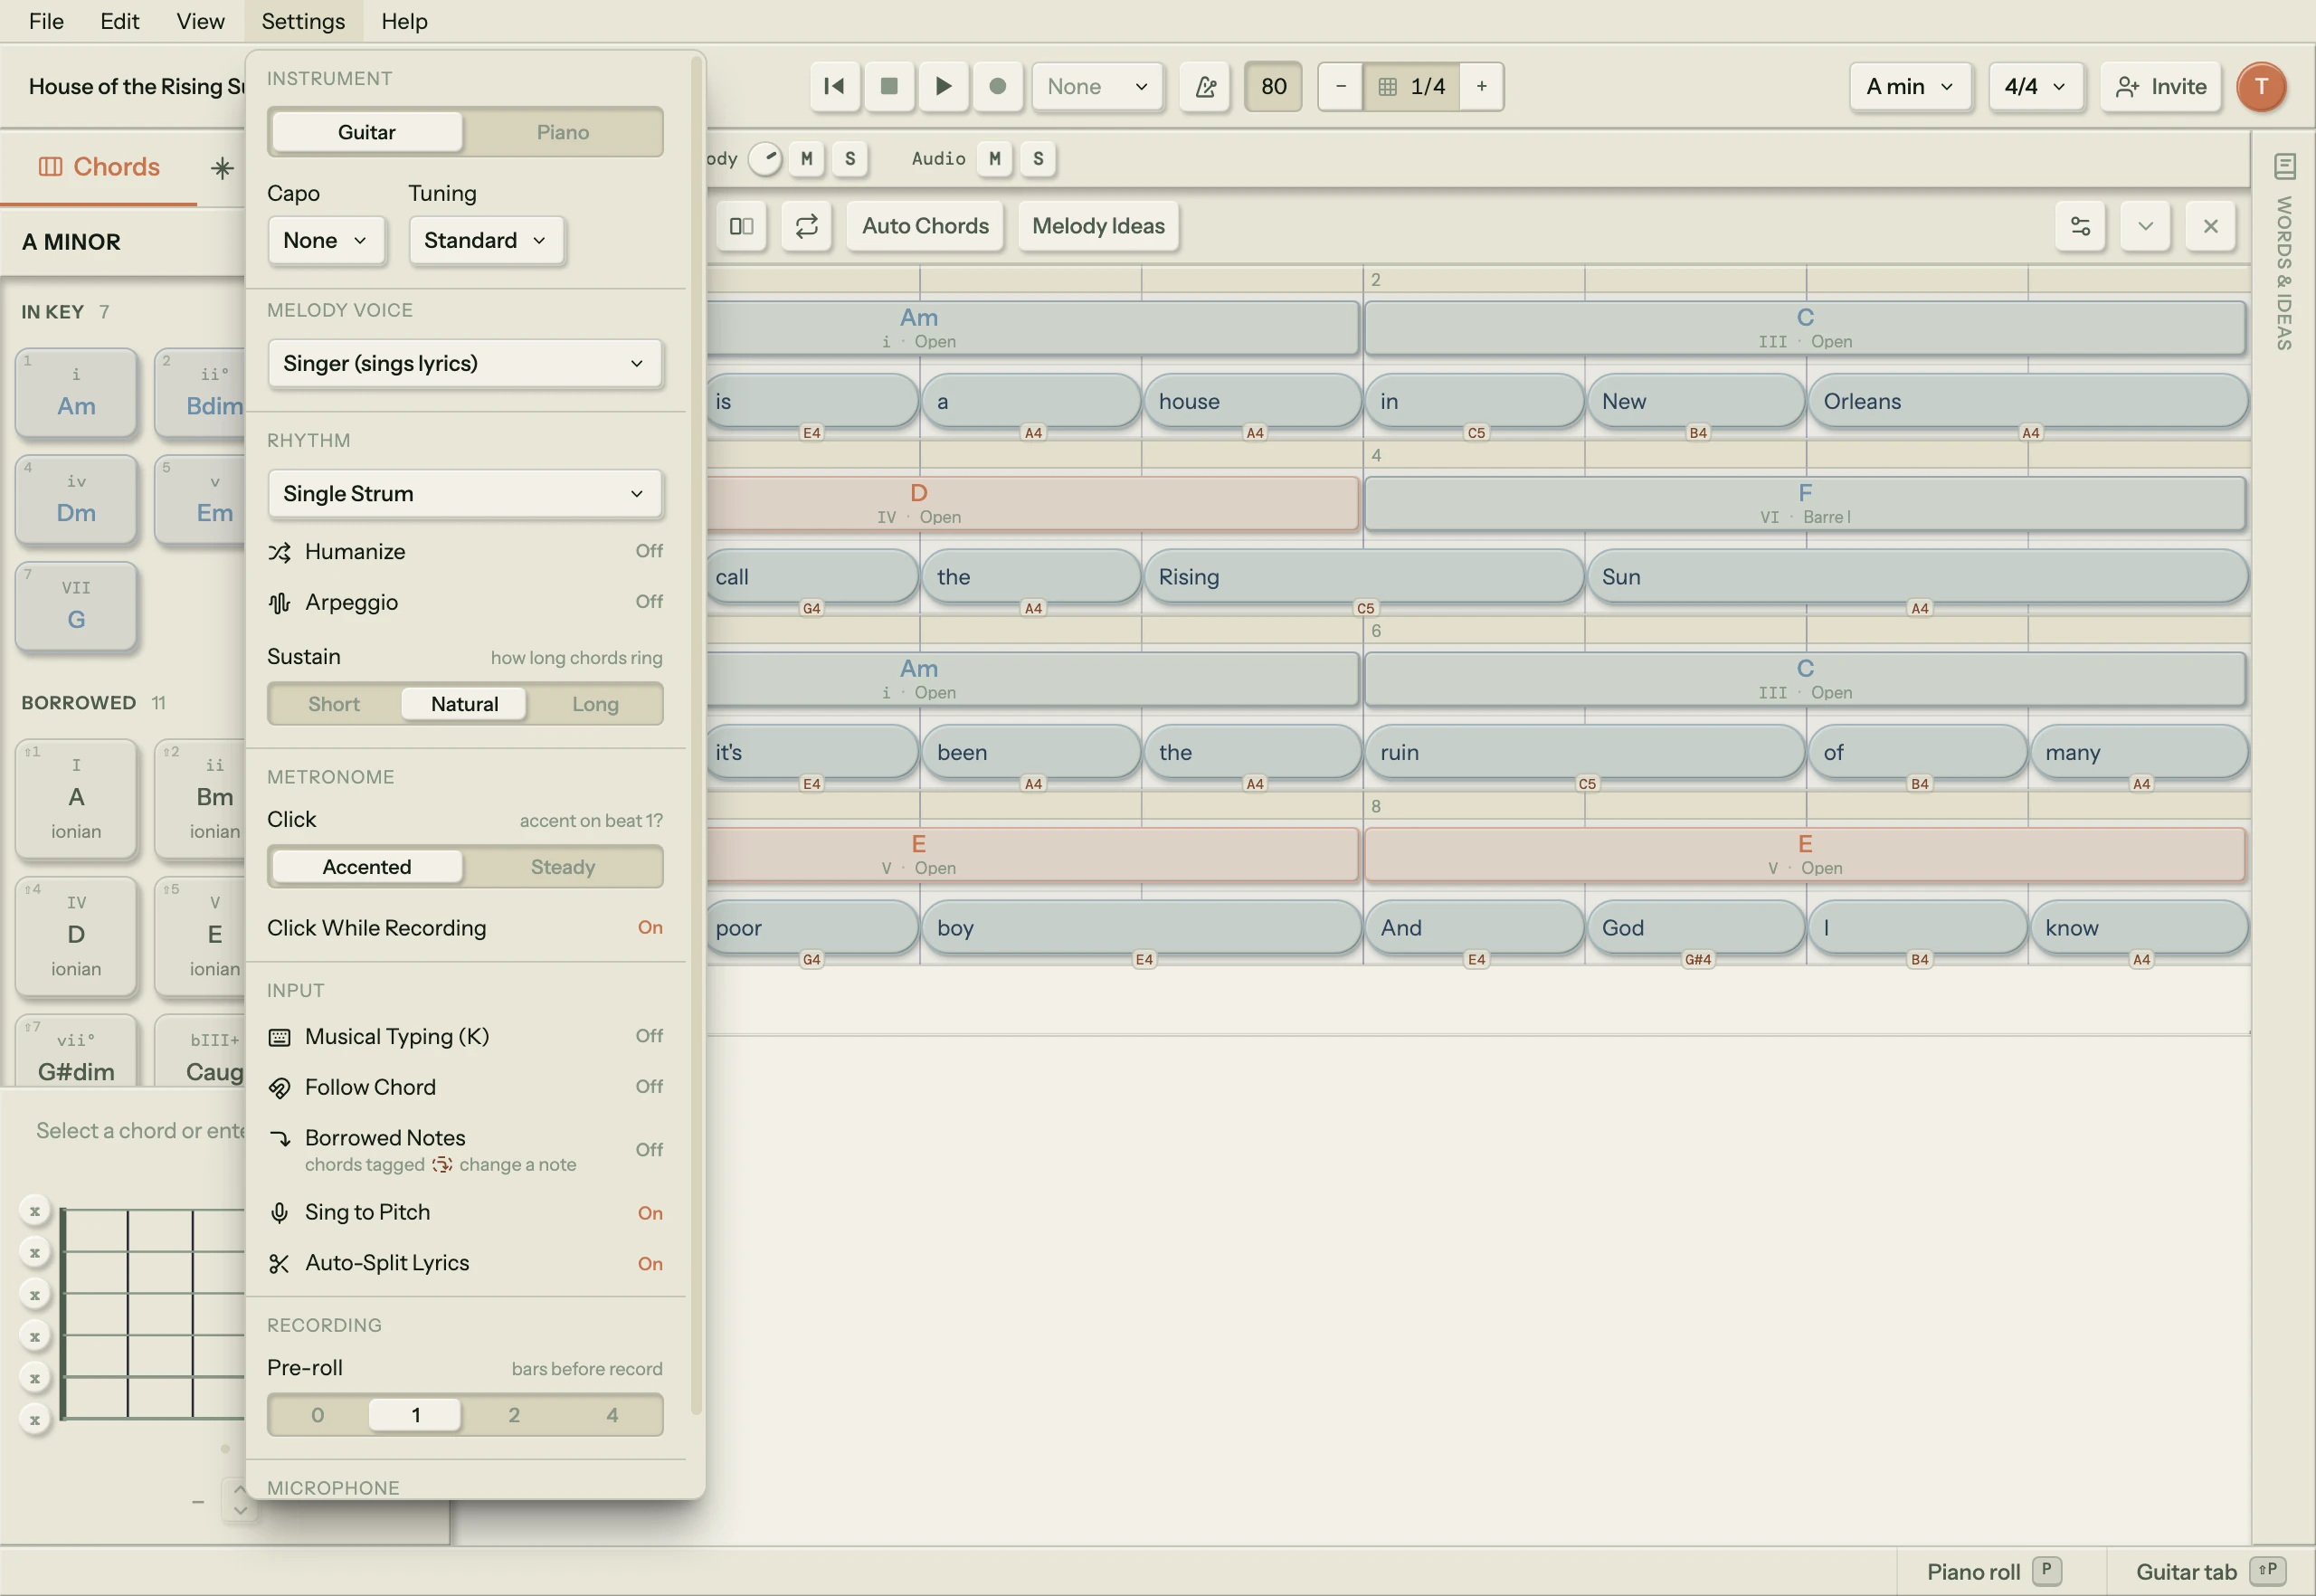Toggle Humanize option
This screenshot has width=2316, height=1596.
coord(465,552)
